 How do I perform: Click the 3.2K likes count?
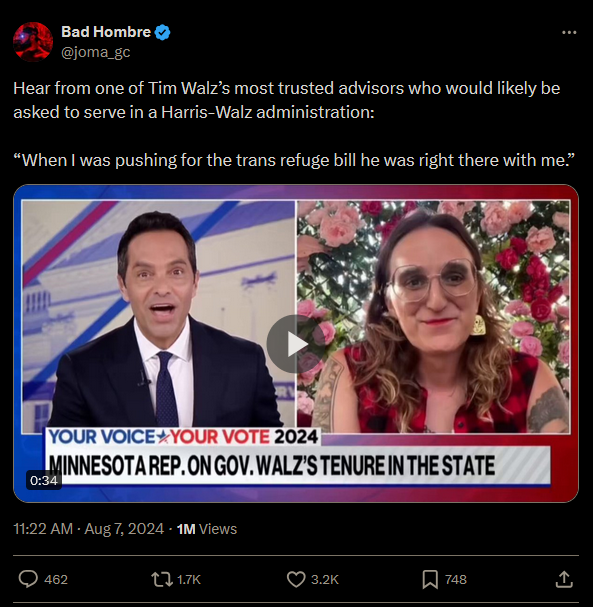coord(325,580)
